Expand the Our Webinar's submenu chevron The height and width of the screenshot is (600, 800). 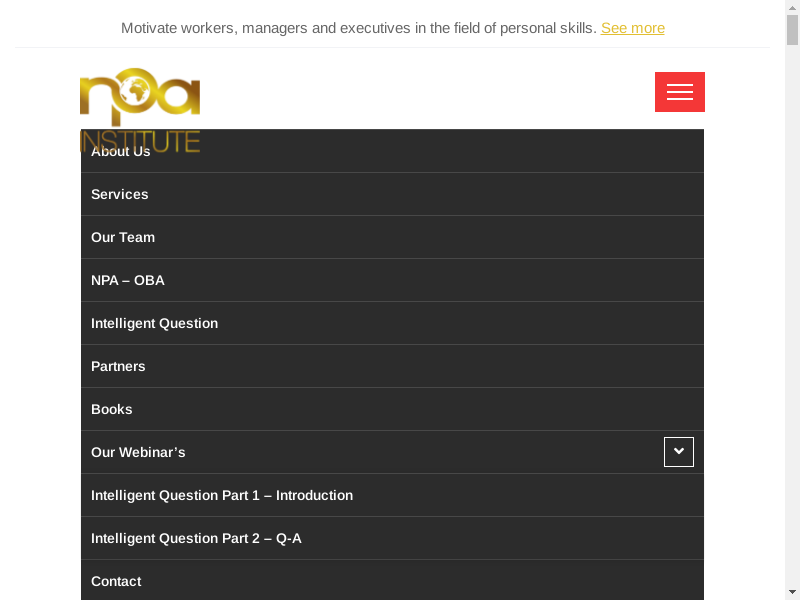click(679, 452)
